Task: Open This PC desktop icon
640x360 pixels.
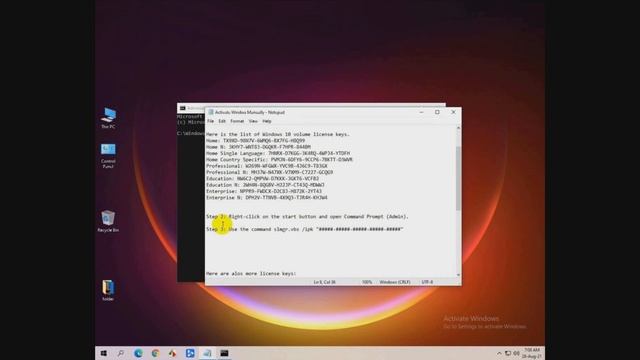Action: 108,118
